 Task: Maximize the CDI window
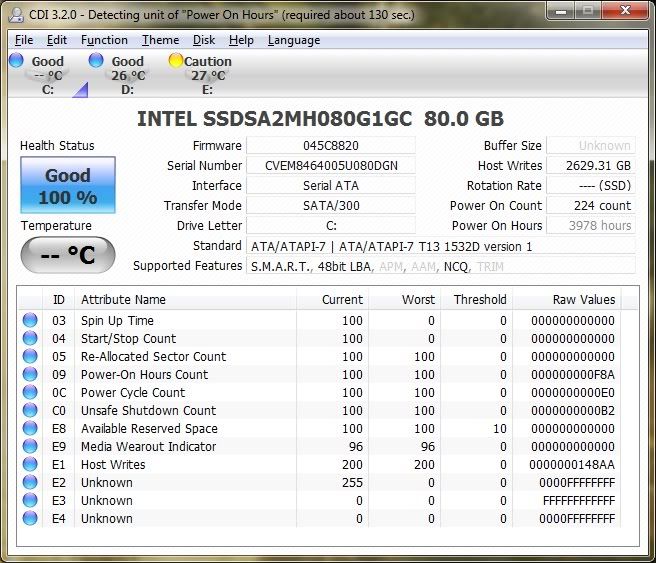(588, 11)
